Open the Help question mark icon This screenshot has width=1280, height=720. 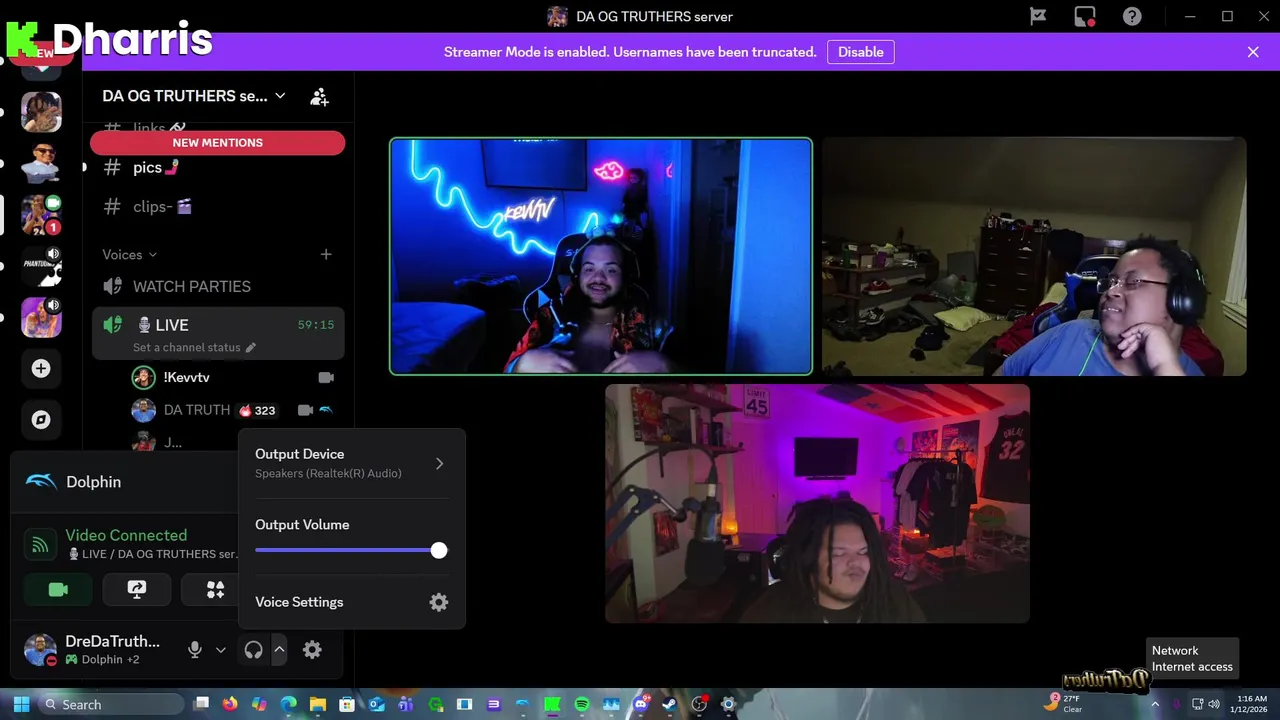1132,16
